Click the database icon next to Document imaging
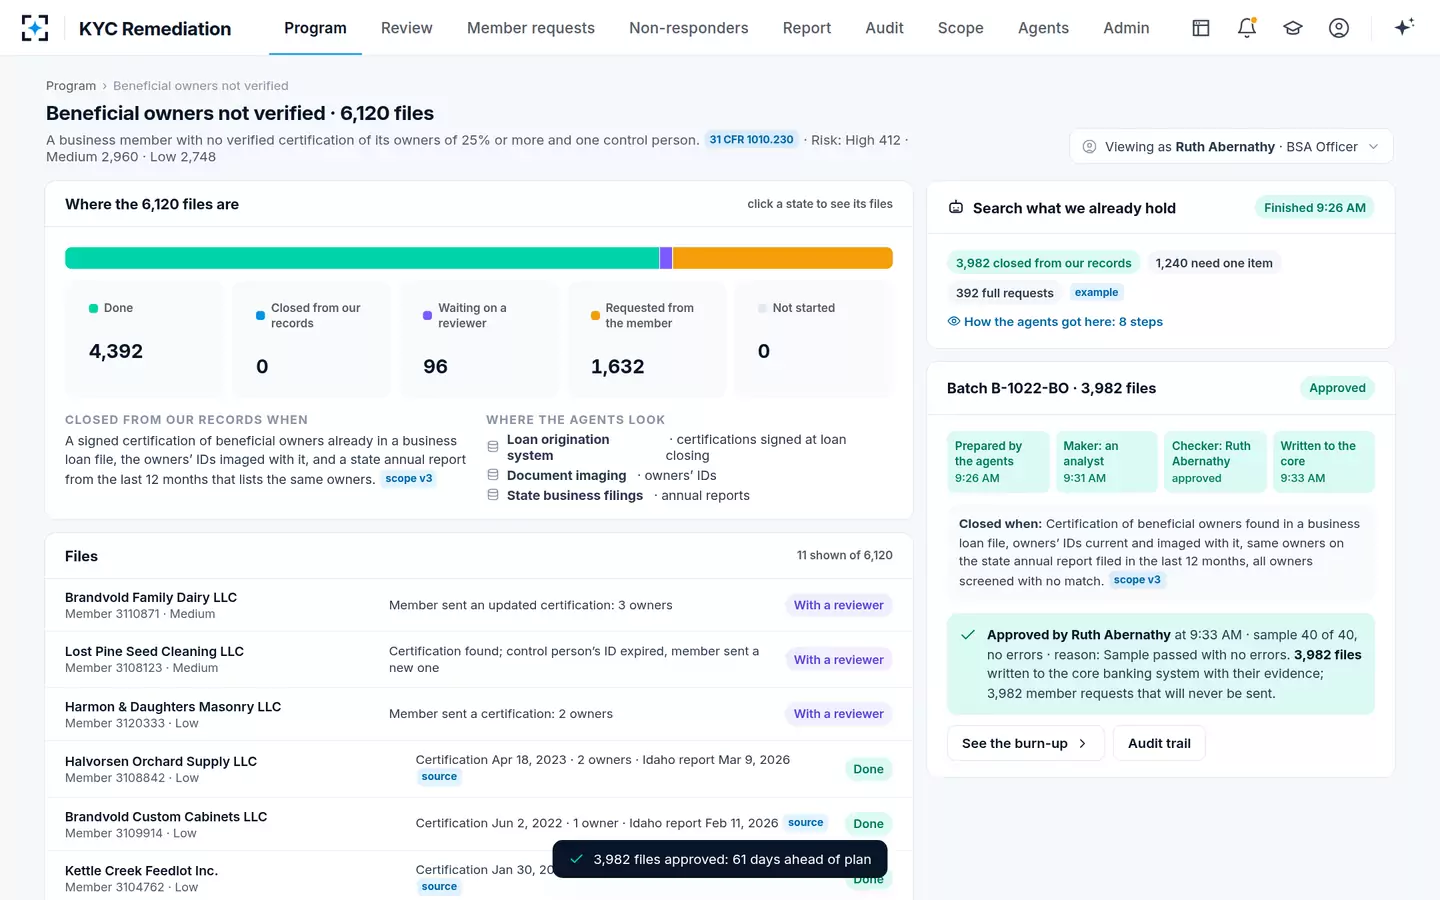1440x900 pixels. point(493,475)
